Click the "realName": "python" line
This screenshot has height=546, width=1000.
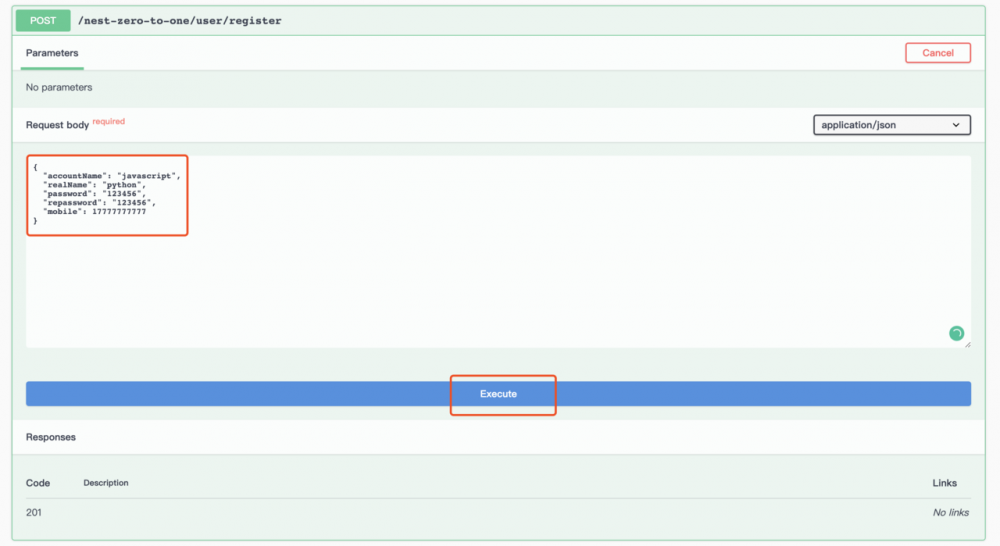pyautogui.click(x=94, y=184)
